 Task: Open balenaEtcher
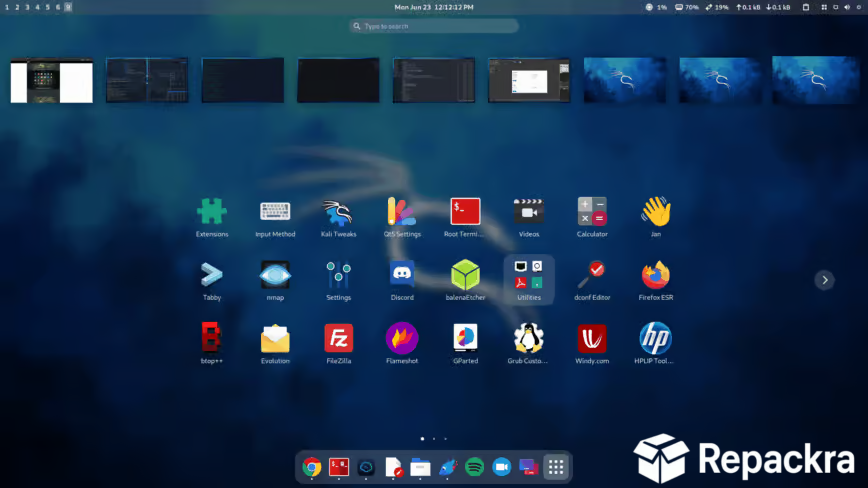pyautogui.click(x=465, y=281)
